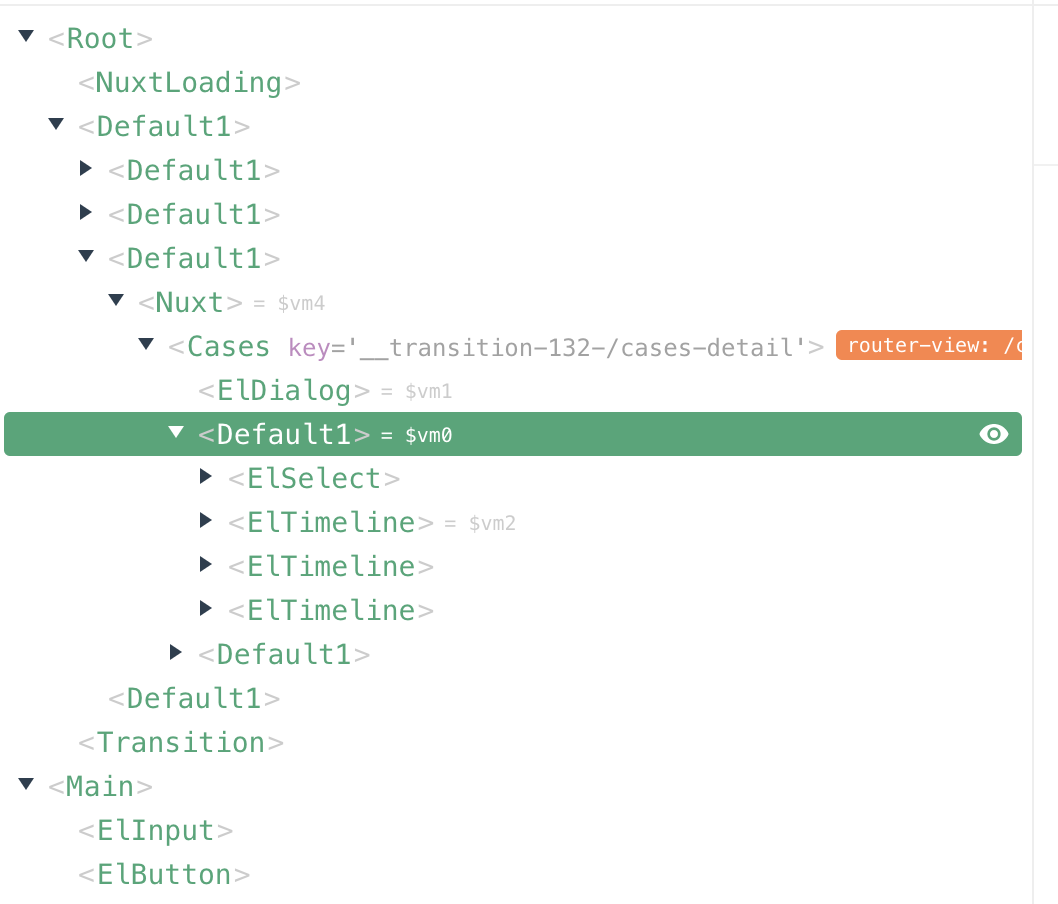Expand the last ElTimeline node
This screenshot has width=1058, height=904.
(x=206, y=609)
